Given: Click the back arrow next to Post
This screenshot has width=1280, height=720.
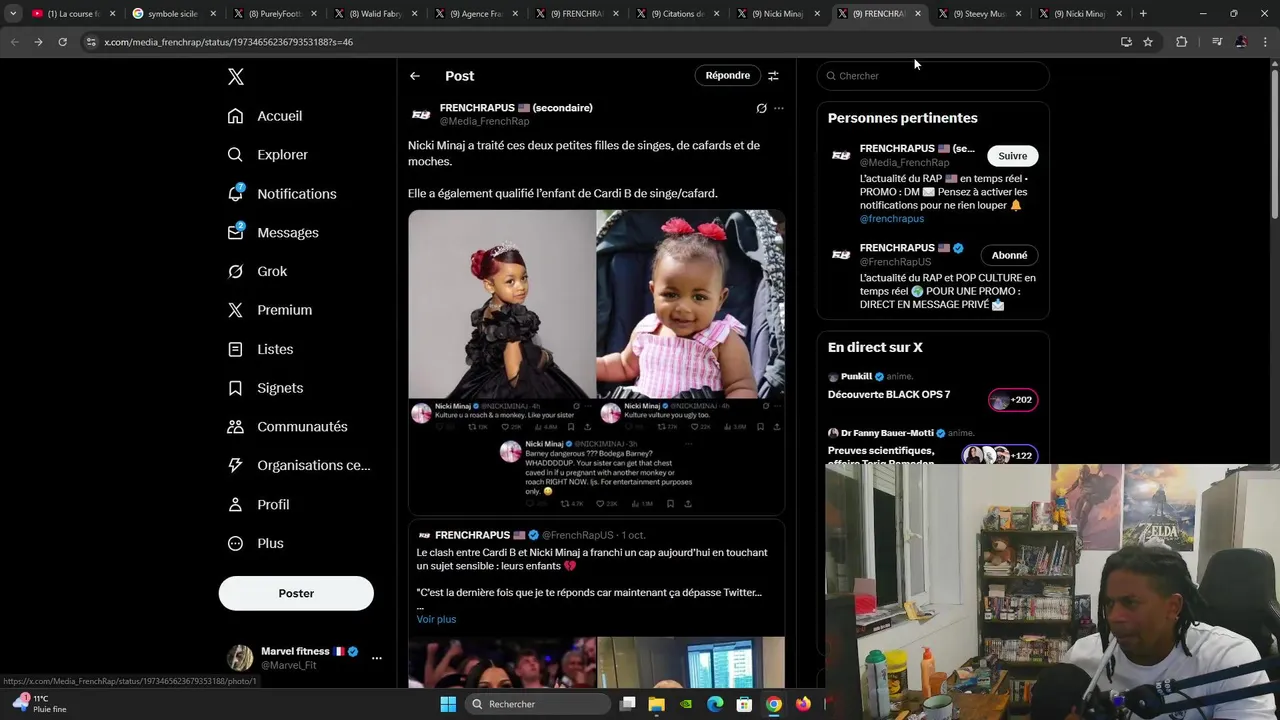Looking at the screenshot, I should 415,76.
